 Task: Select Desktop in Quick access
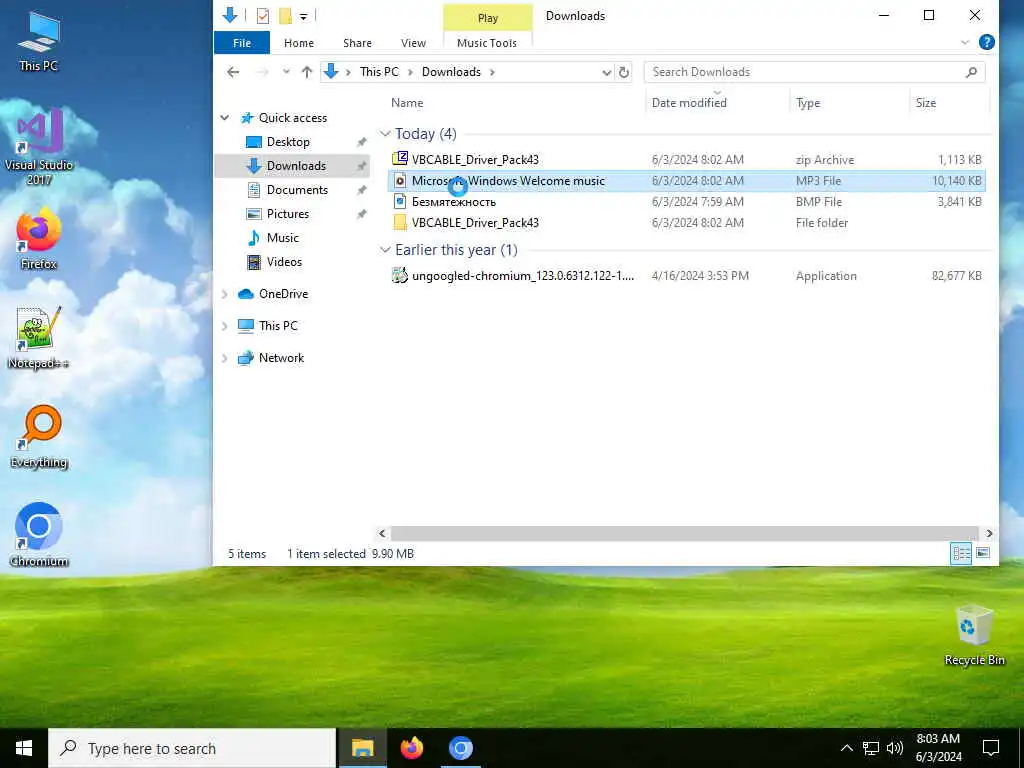coord(288,142)
